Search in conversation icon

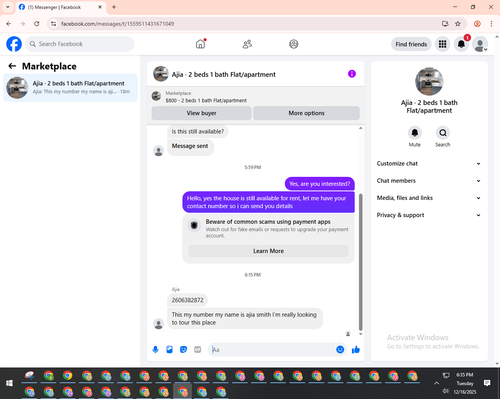point(443,133)
